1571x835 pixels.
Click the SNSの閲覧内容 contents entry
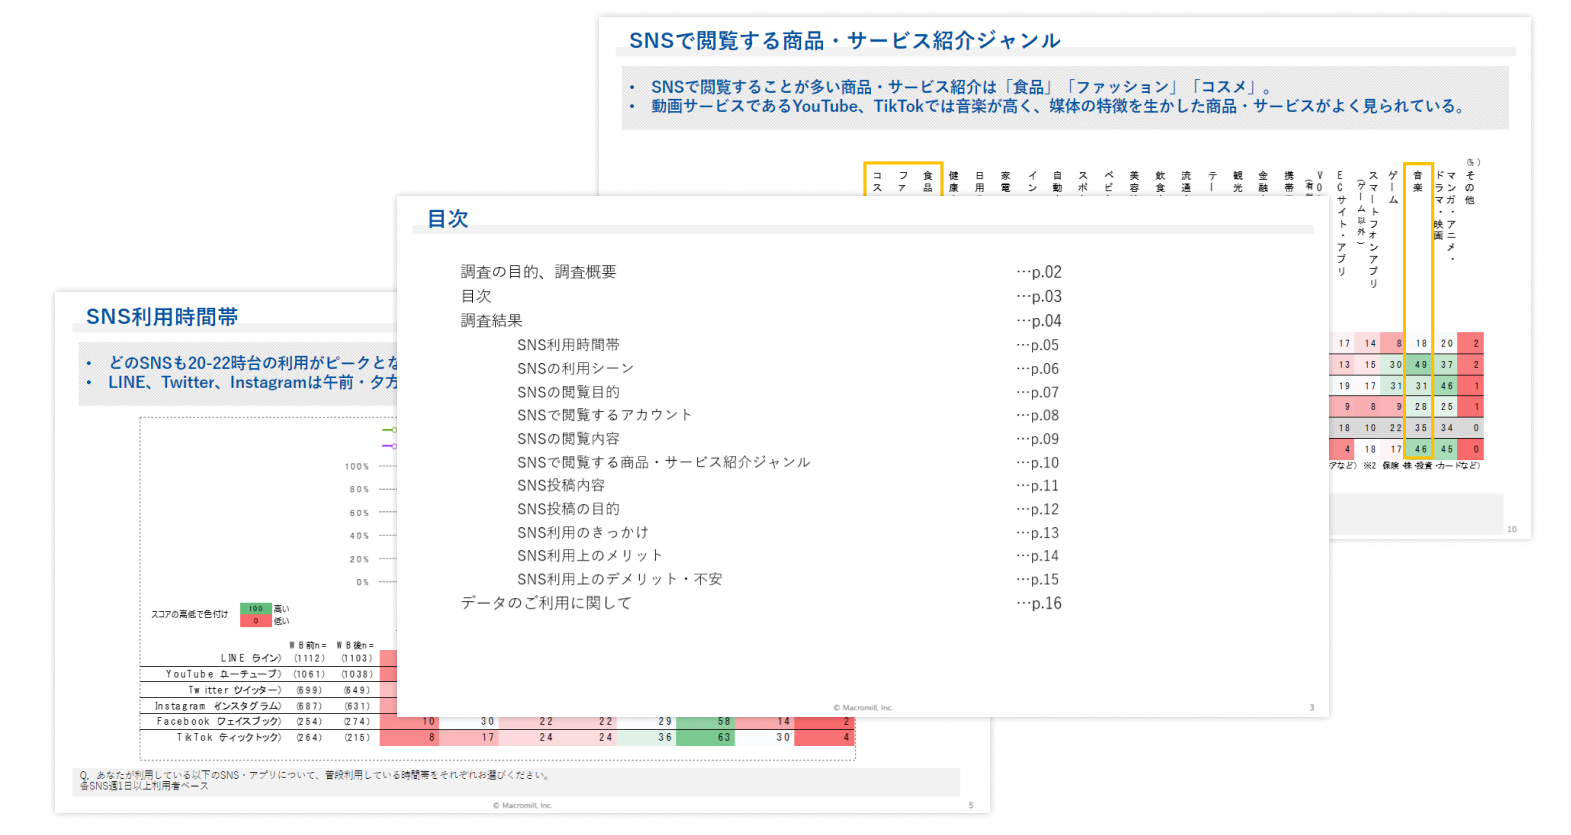(568, 439)
